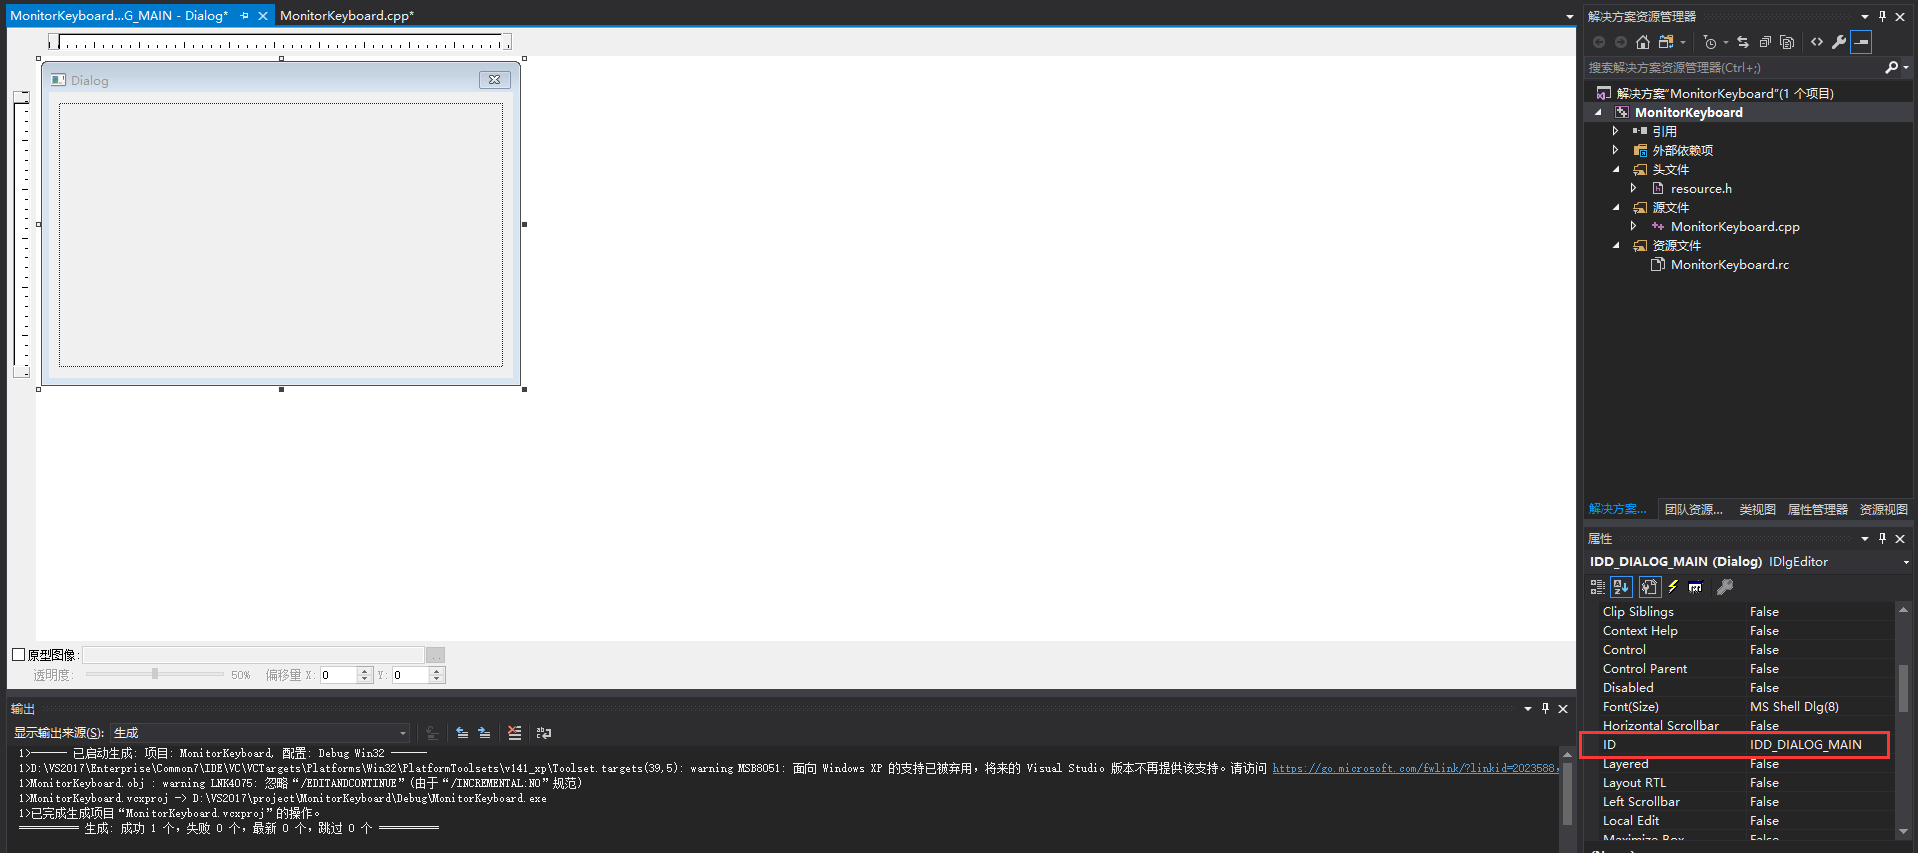Viewport: 1918px width, 853px height.
Task: Click the messages icon in Properties toolbar
Action: [x=1695, y=587]
